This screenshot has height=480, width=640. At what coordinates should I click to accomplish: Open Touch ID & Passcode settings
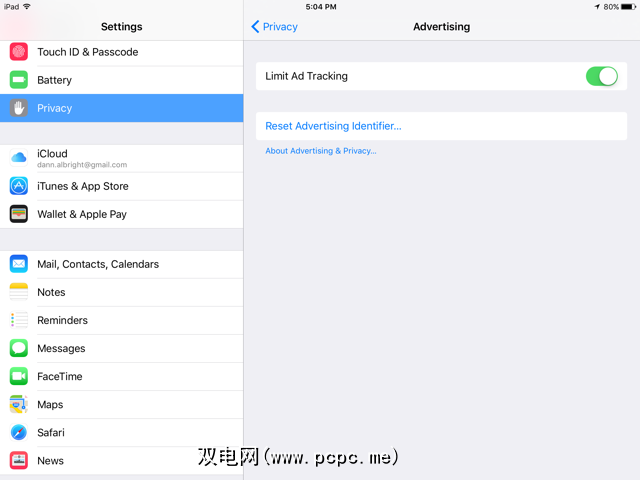tap(122, 52)
